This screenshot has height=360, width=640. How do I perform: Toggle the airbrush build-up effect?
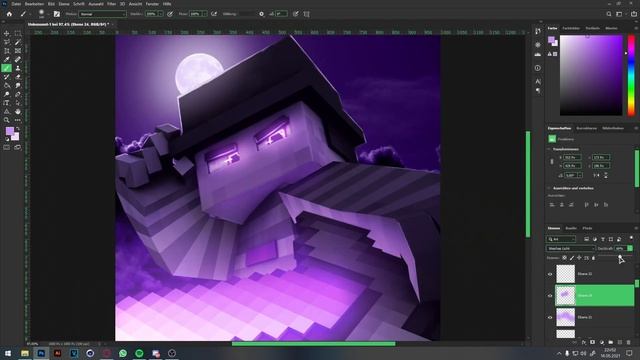coord(214,14)
